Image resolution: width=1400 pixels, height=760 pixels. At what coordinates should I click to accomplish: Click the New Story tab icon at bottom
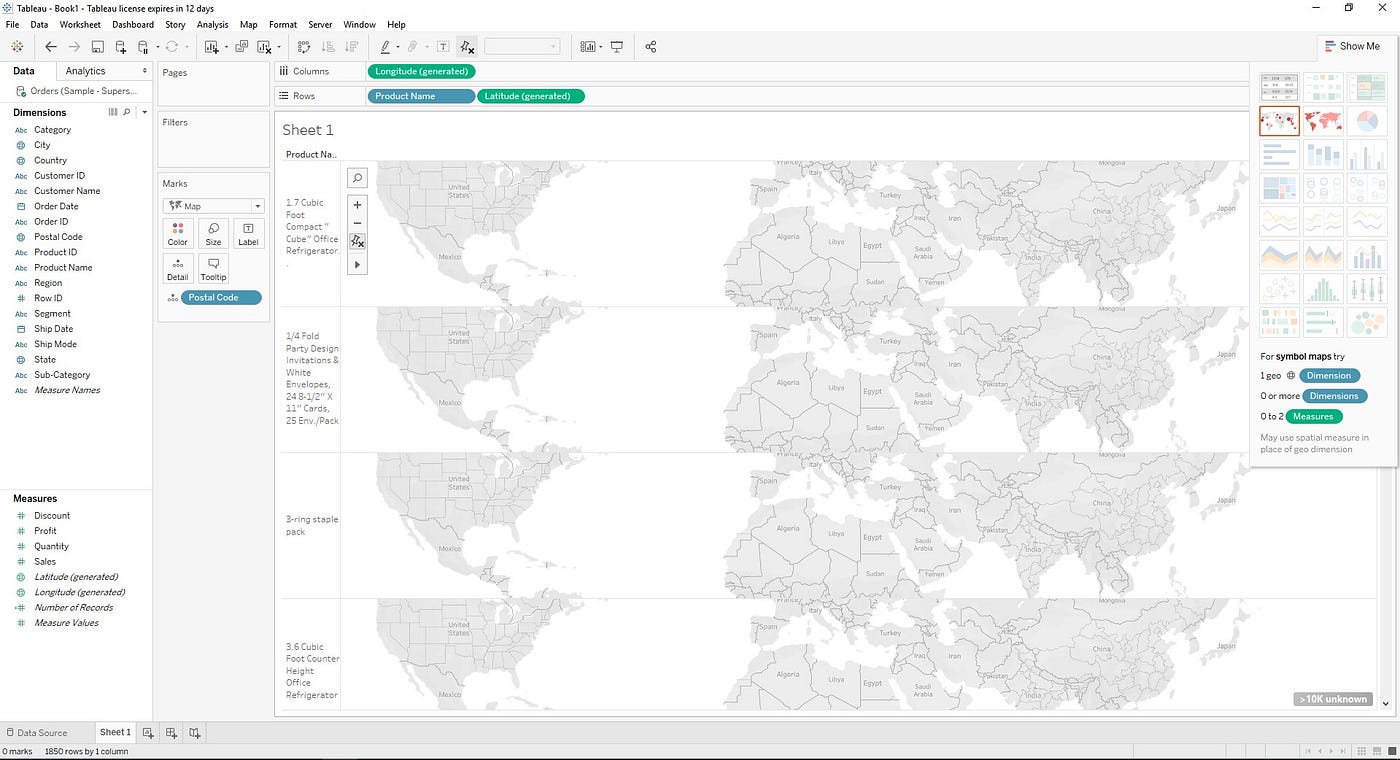pyautogui.click(x=195, y=732)
